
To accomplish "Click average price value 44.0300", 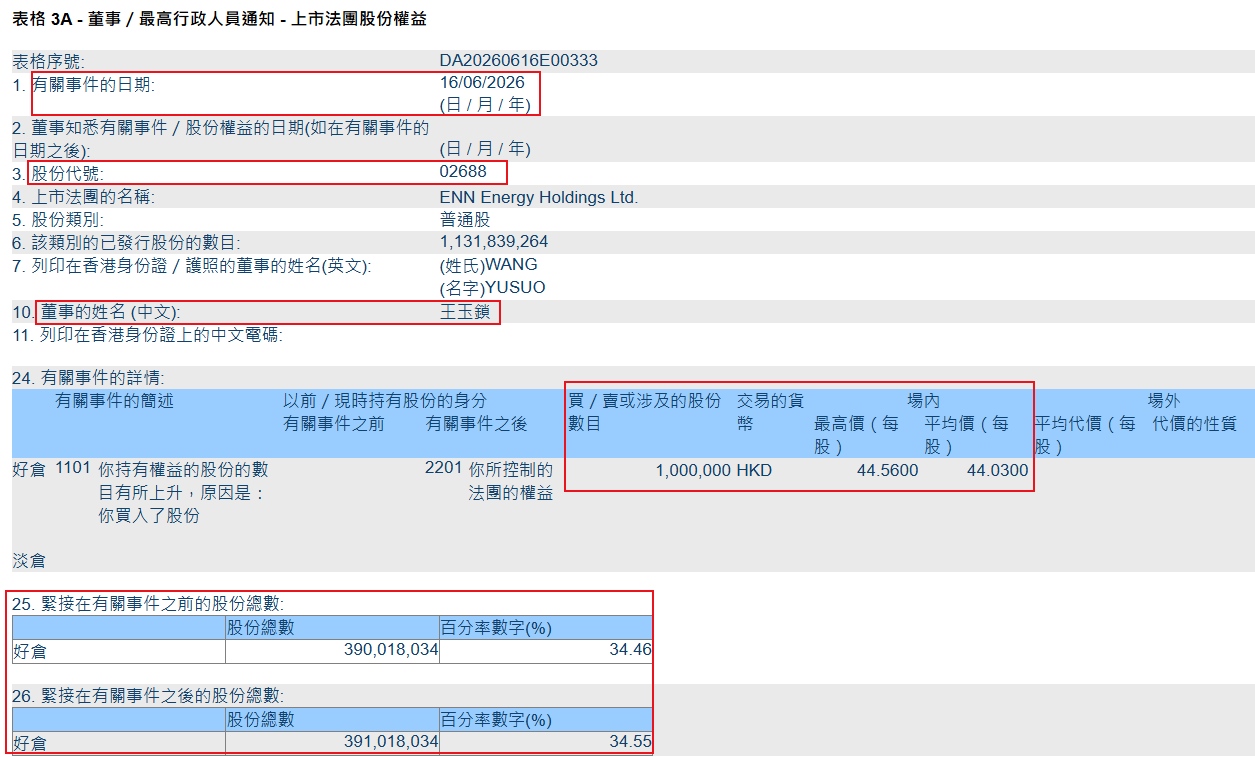I will tap(997, 470).
